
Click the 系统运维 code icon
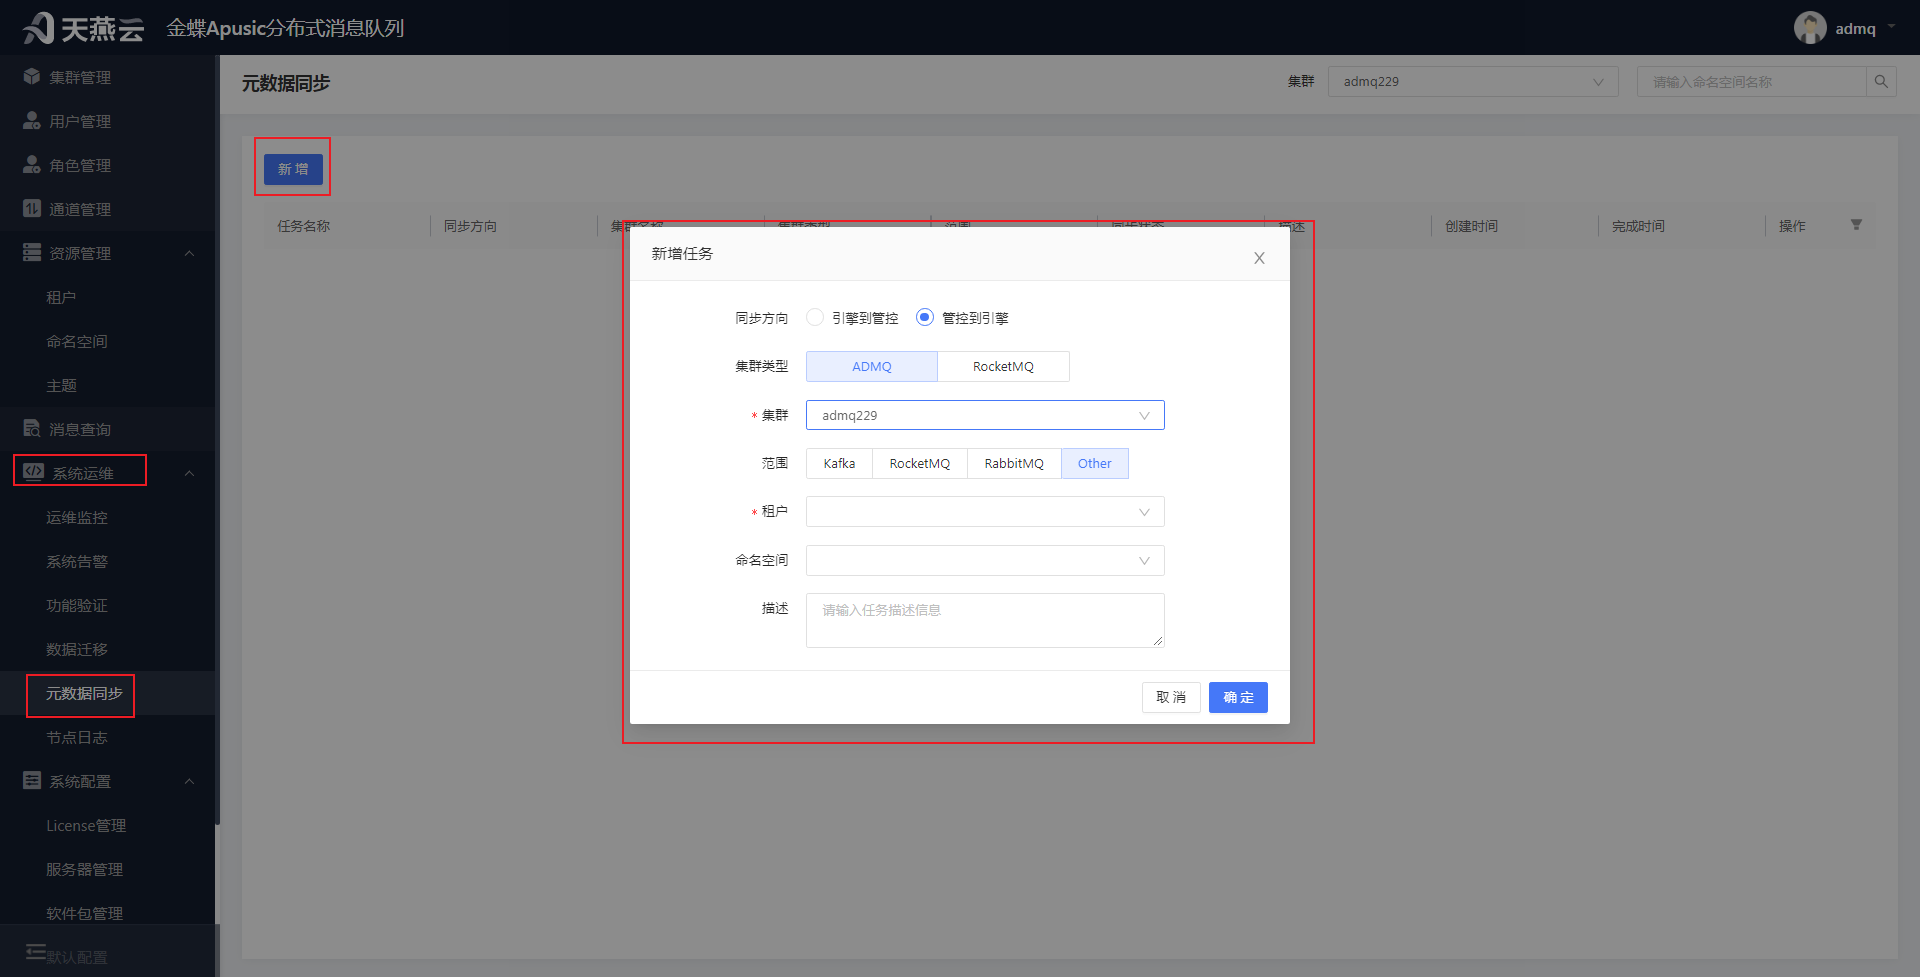click(x=34, y=472)
